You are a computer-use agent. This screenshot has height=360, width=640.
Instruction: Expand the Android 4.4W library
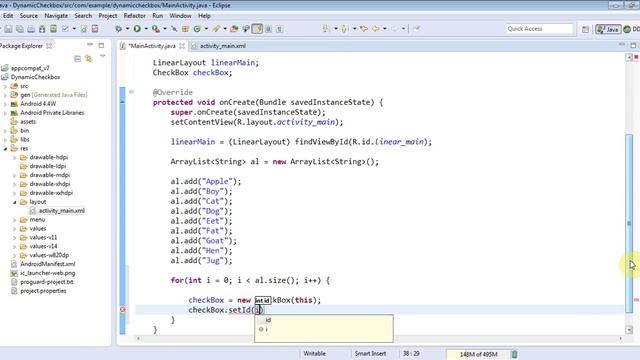coord(5,104)
